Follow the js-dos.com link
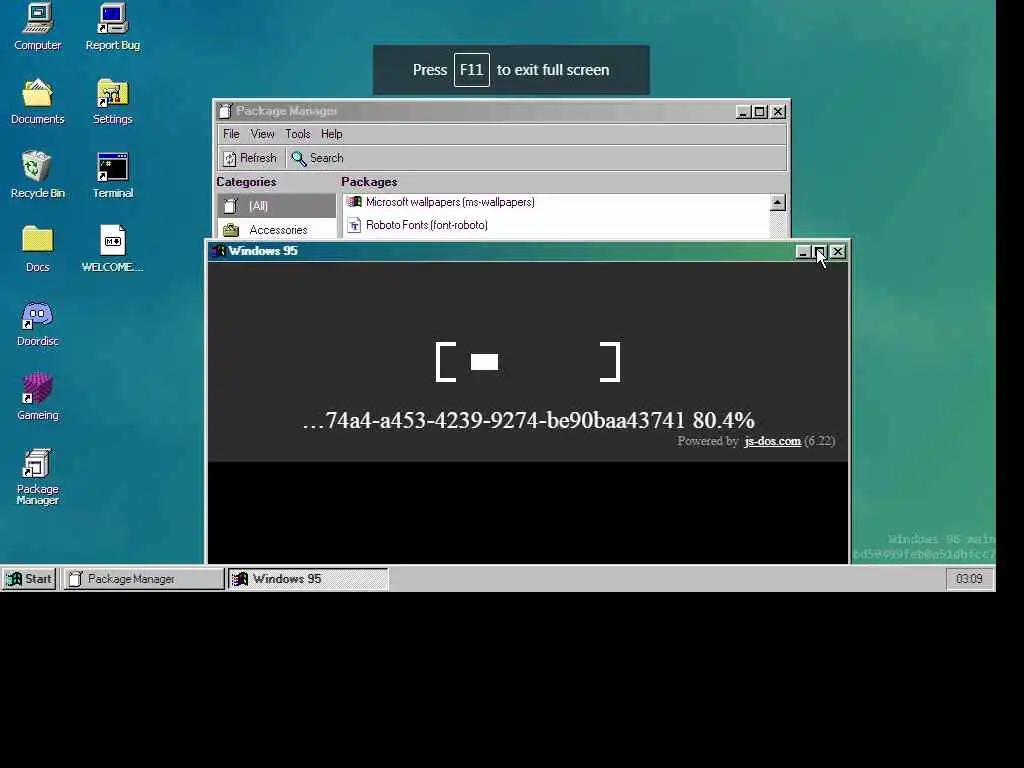Image resolution: width=1024 pixels, height=768 pixels. tap(773, 441)
